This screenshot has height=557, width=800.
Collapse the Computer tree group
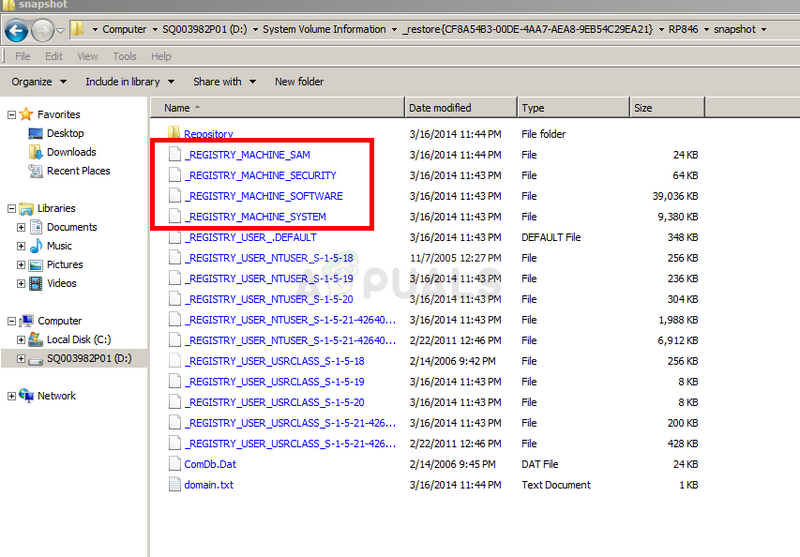(12, 321)
